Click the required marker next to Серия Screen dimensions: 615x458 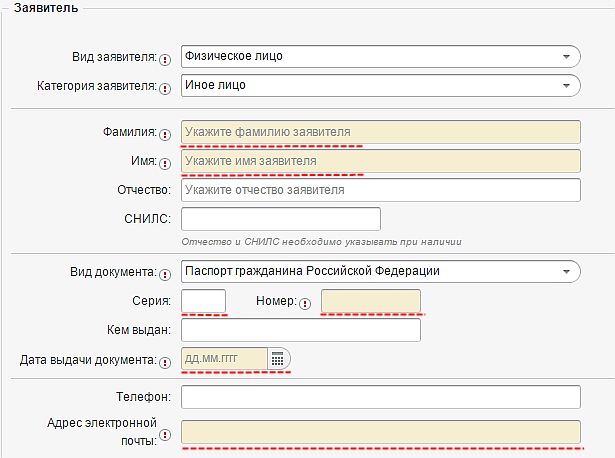click(165, 303)
